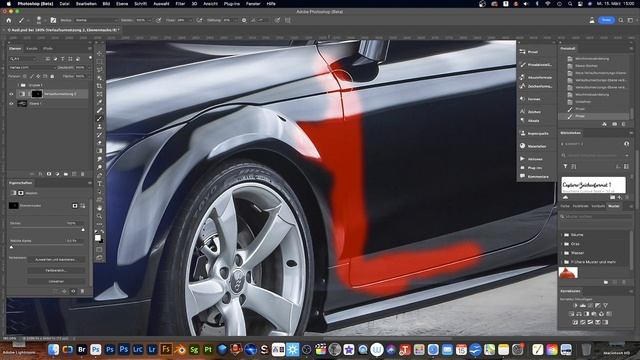
Task: Select the Hand tool
Action: (x=100, y=208)
